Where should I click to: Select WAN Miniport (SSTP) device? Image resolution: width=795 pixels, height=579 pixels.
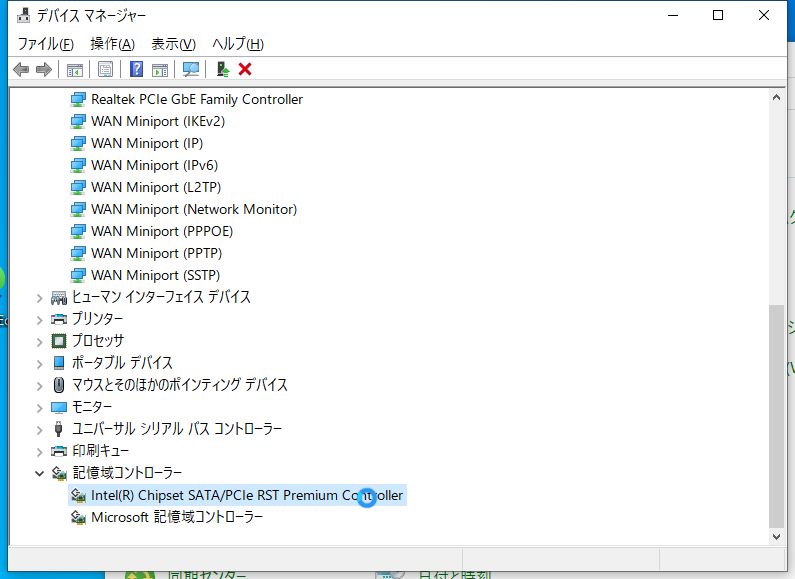click(x=156, y=275)
